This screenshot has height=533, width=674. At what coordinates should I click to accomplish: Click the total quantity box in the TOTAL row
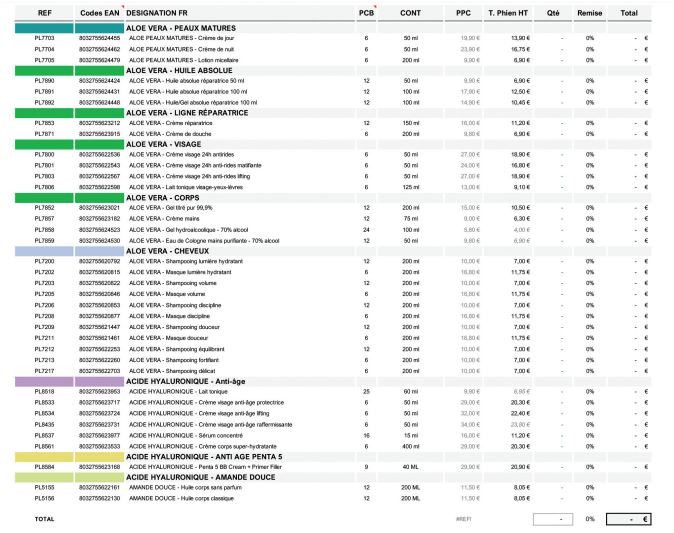(x=553, y=519)
